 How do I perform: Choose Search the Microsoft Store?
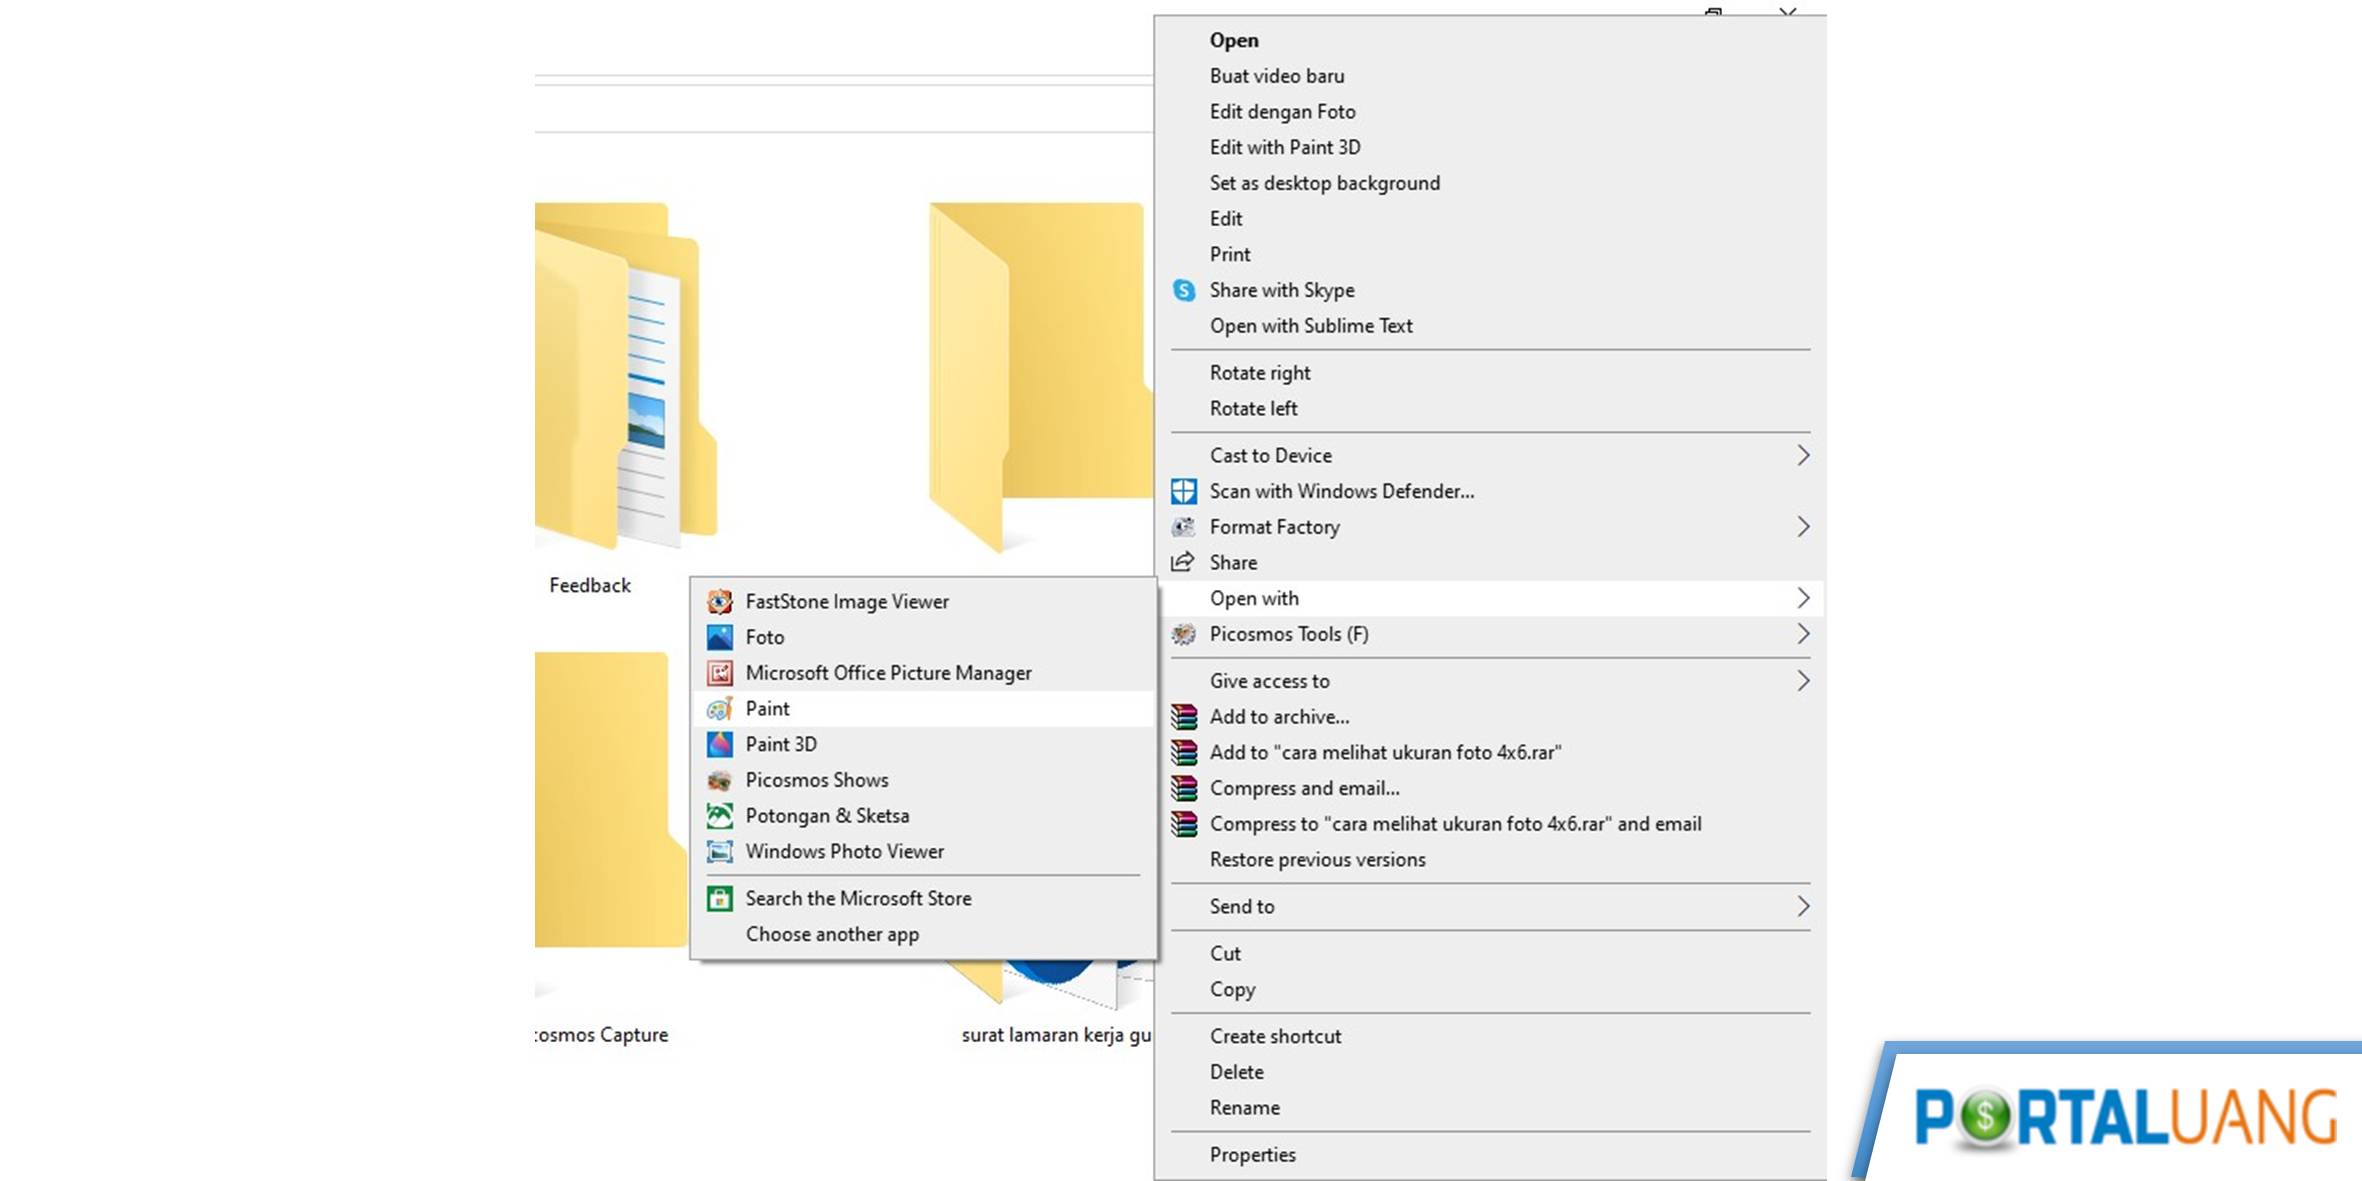click(924, 898)
